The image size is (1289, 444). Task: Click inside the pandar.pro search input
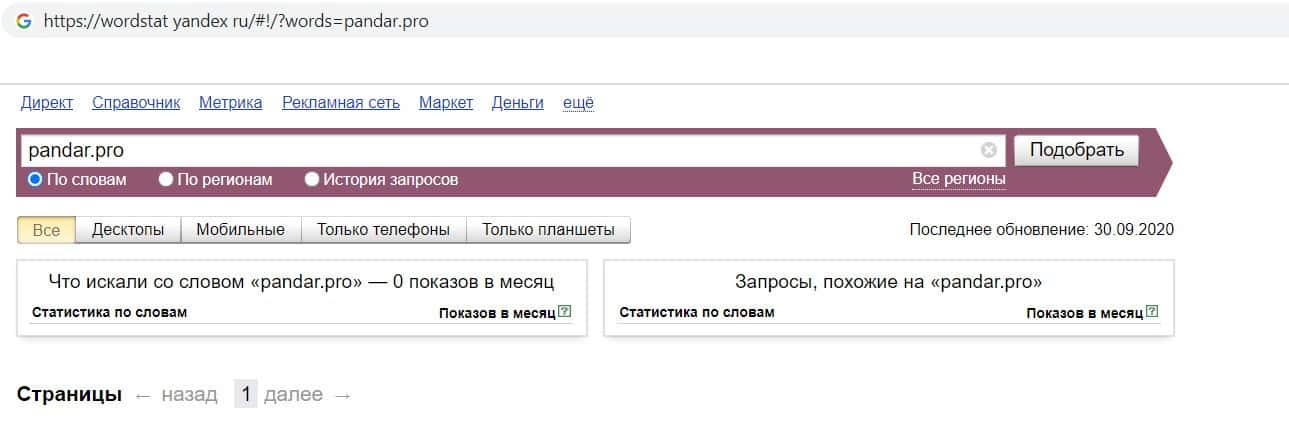(x=500, y=150)
